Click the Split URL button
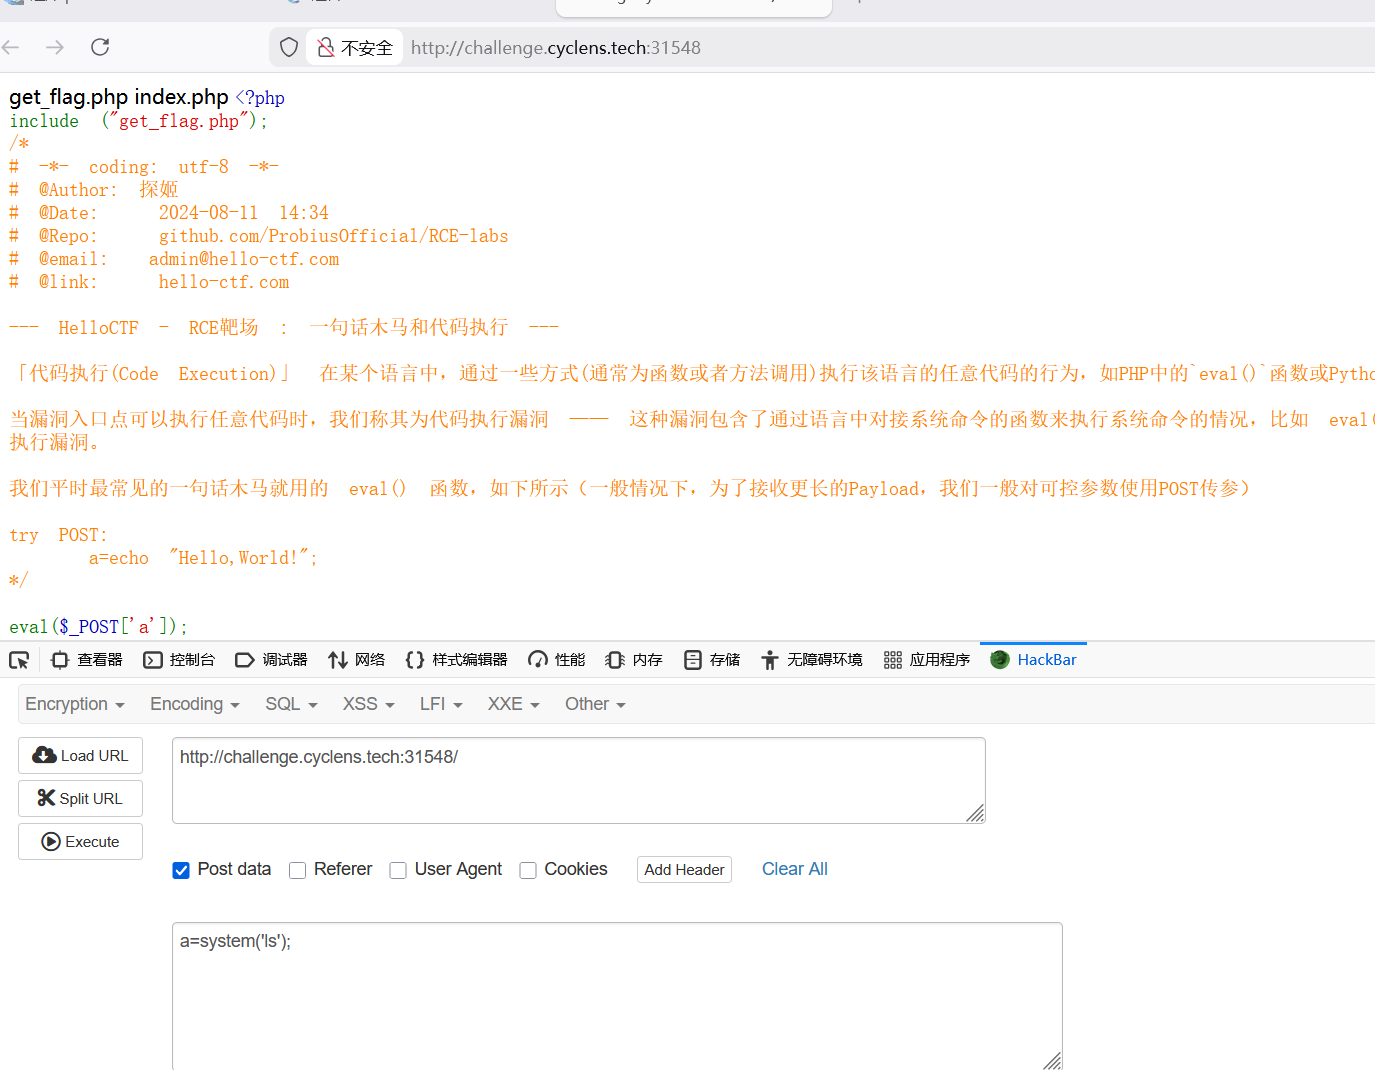1375x1070 pixels. [x=80, y=798]
